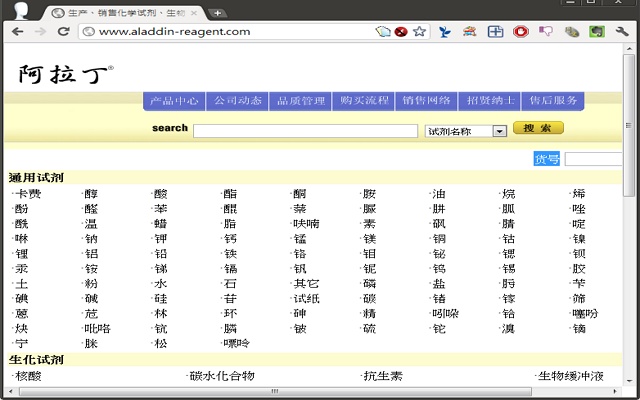Click the address bar URL field
The width and height of the screenshot is (640, 400).
229,32
